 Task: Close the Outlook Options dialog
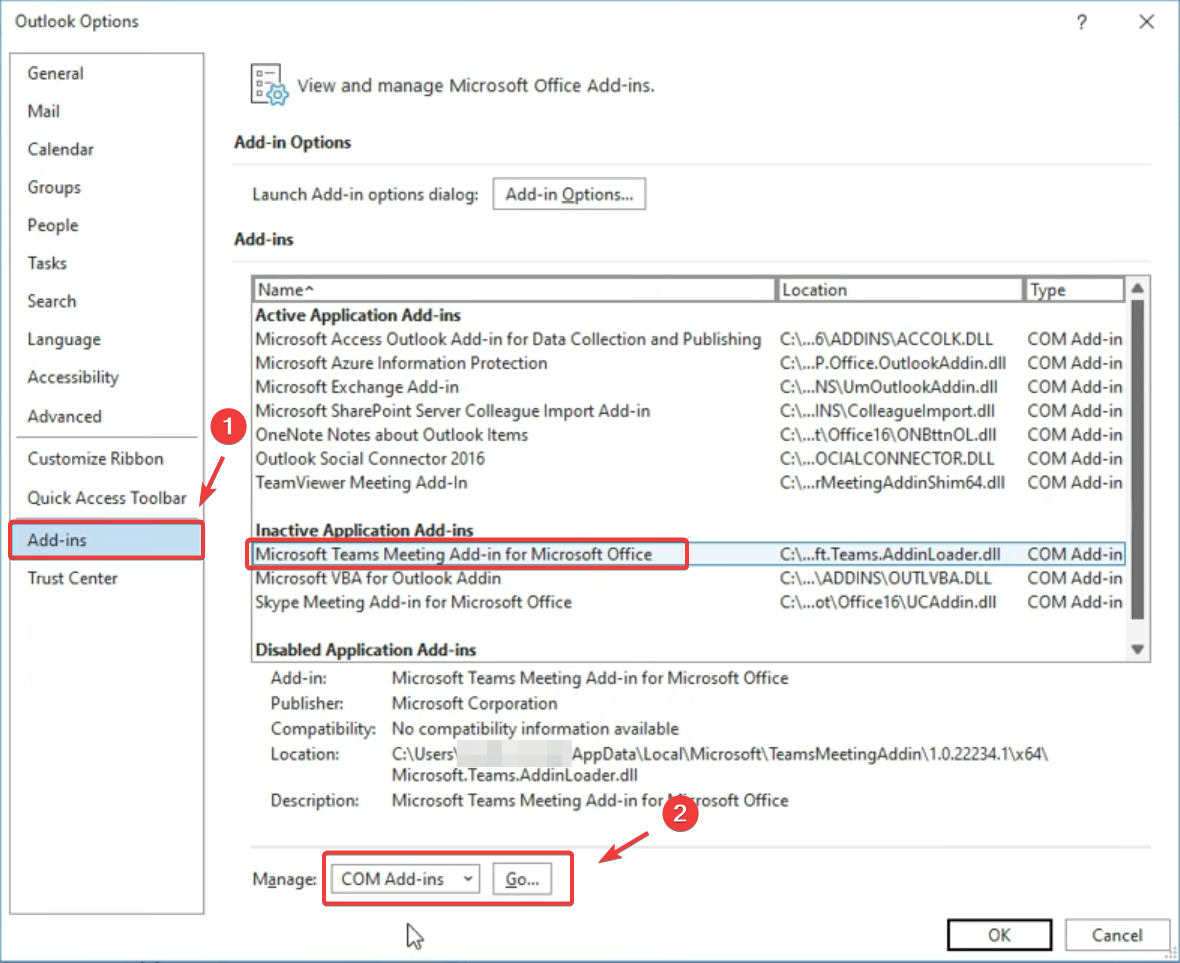coord(1146,22)
